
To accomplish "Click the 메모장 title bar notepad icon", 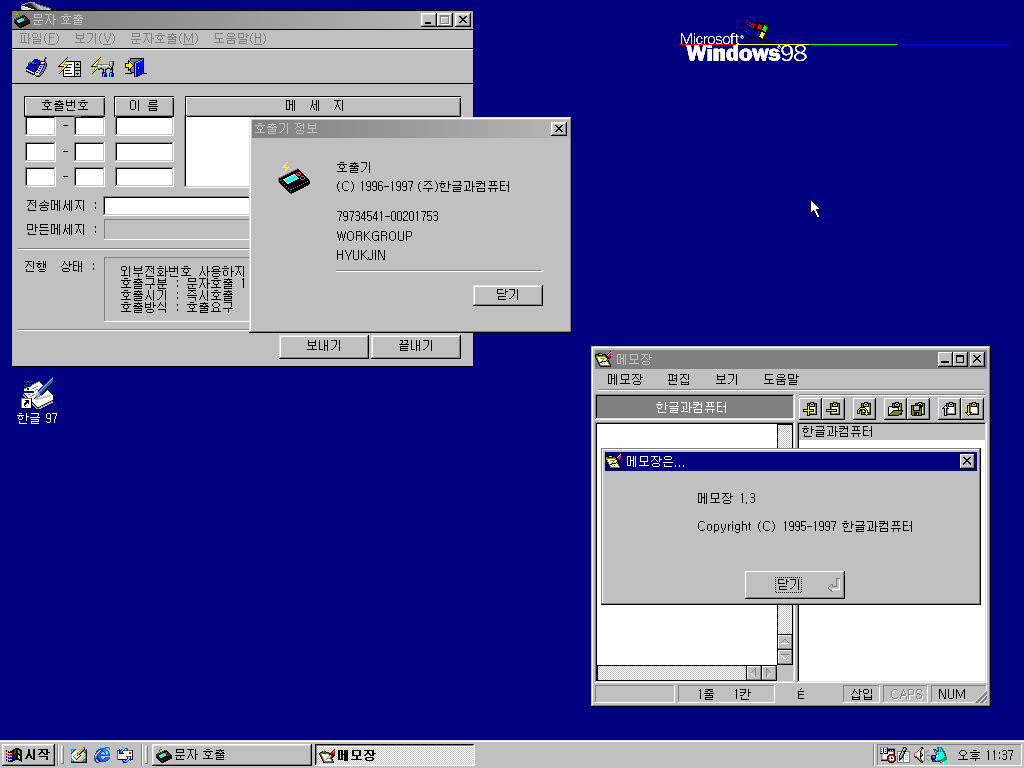I will coord(603,359).
